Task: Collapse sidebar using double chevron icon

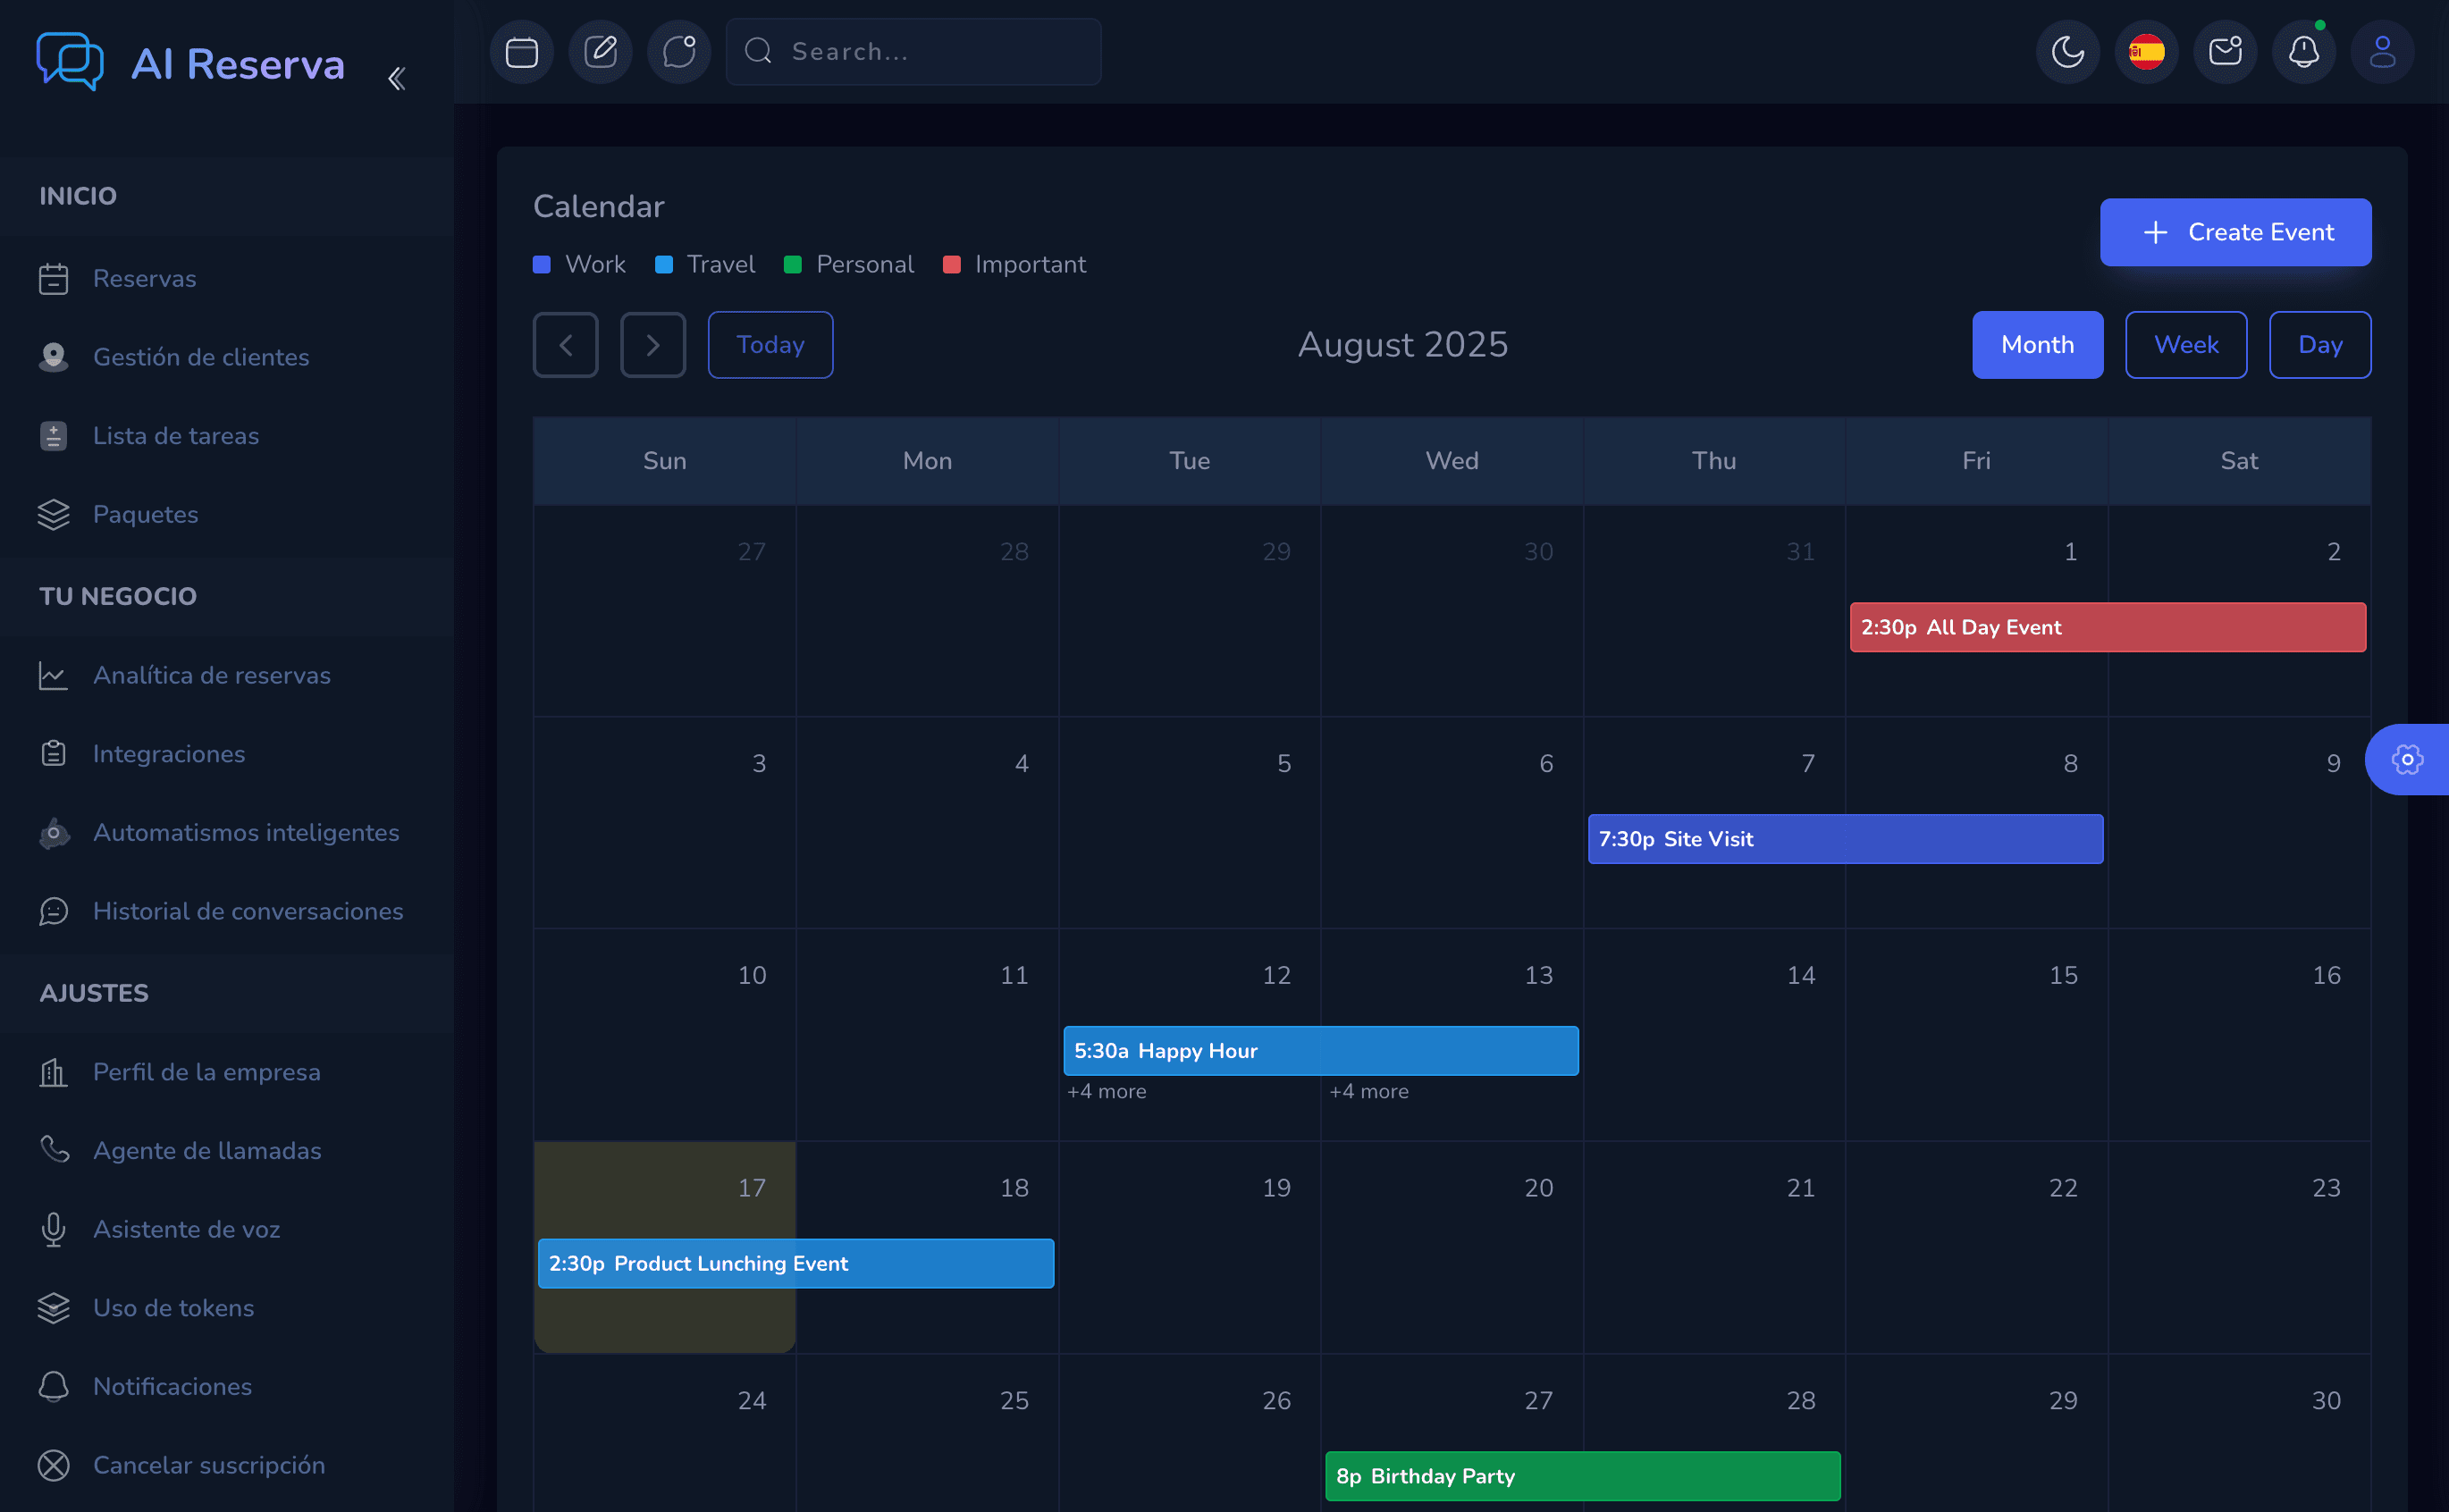Action: coord(397,79)
